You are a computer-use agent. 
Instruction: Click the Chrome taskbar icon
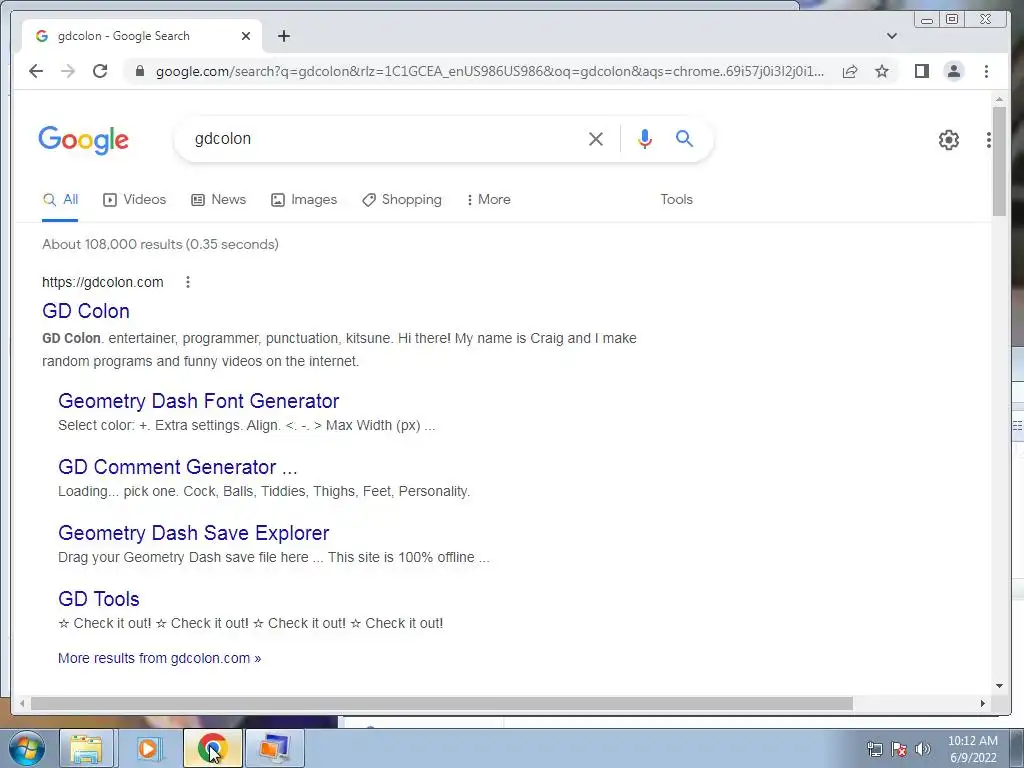pos(212,748)
